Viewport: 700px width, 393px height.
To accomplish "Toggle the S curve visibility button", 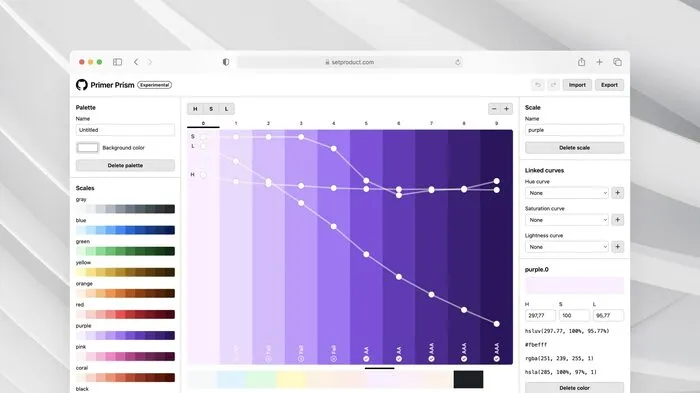I will click(x=211, y=109).
